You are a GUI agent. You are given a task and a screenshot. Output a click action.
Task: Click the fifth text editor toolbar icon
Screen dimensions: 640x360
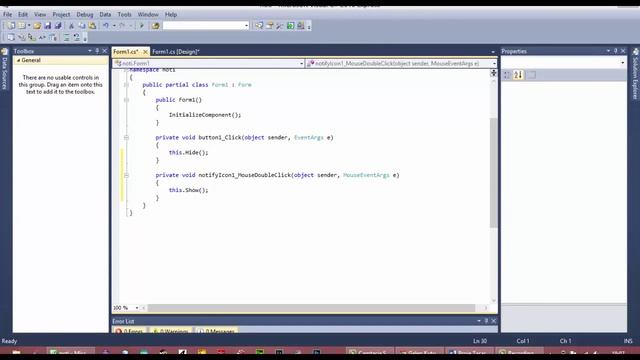click(x=53, y=38)
